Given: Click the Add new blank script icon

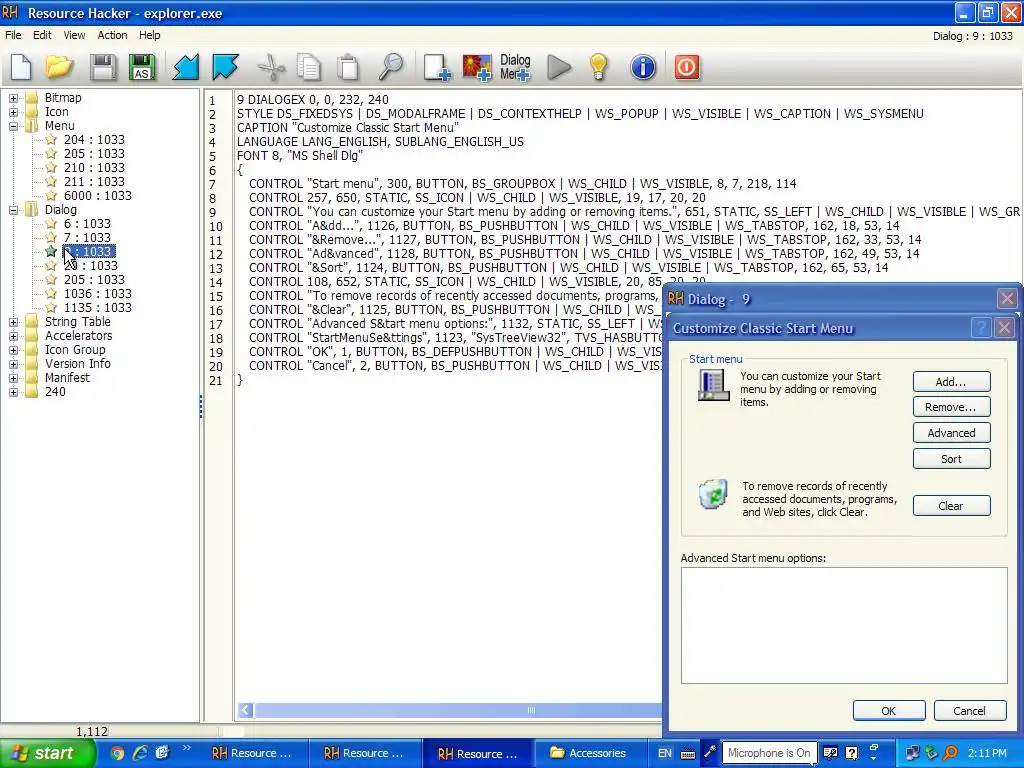Looking at the screenshot, I should click(x=436, y=67).
